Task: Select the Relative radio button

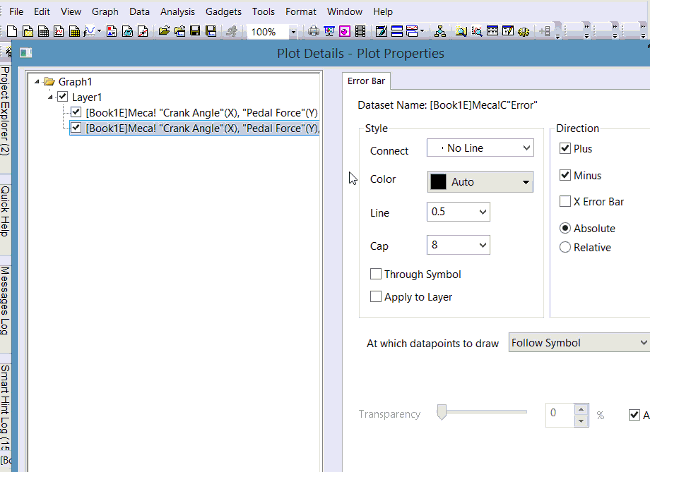Action: (565, 247)
